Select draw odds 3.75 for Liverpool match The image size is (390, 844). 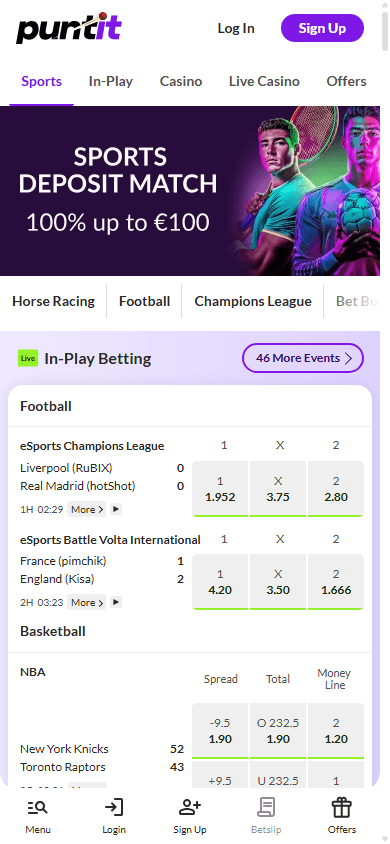click(278, 489)
